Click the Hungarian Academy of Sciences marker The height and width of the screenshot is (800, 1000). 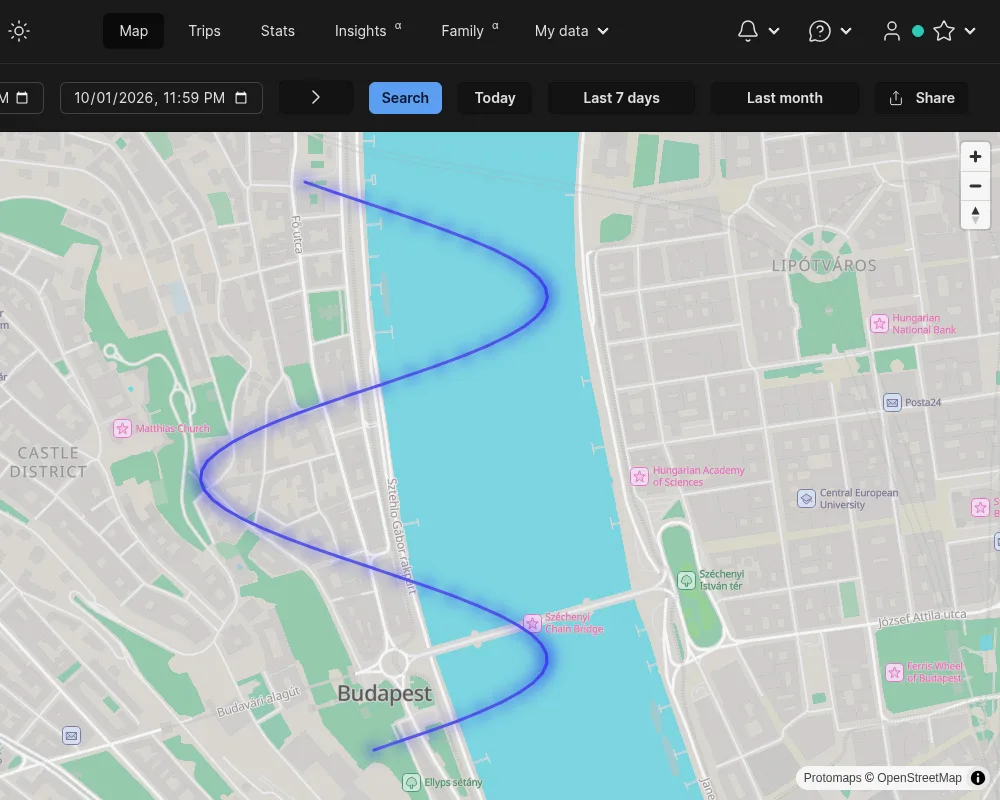click(x=640, y=476)
